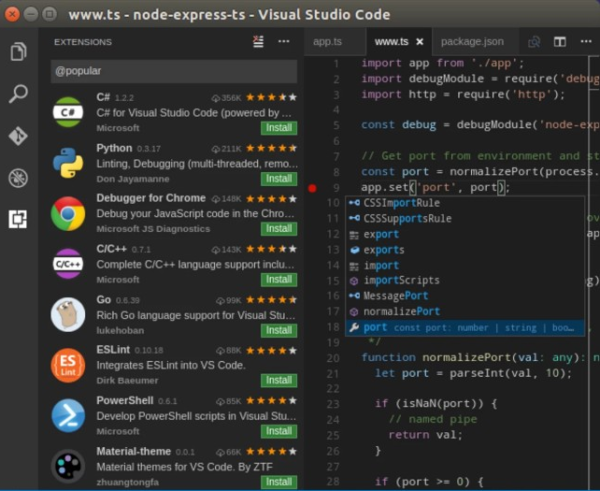This screenshot has height=491, width=600.
Task: Install the Python extension
Action: (x=279, y=179)
